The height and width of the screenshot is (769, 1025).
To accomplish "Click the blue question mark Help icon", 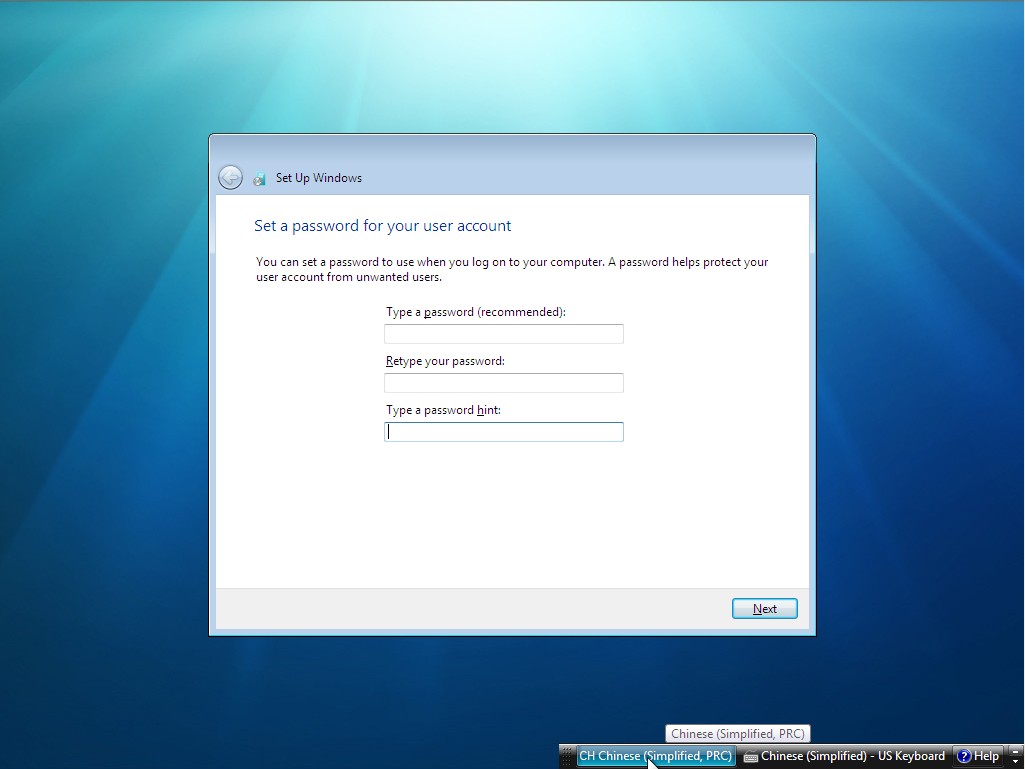I will pyautogui.click(x=961, y=756).
